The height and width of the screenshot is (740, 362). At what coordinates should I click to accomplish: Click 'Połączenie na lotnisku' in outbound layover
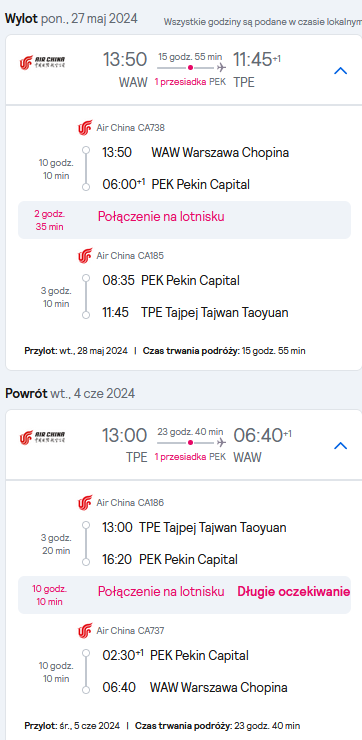161,217
